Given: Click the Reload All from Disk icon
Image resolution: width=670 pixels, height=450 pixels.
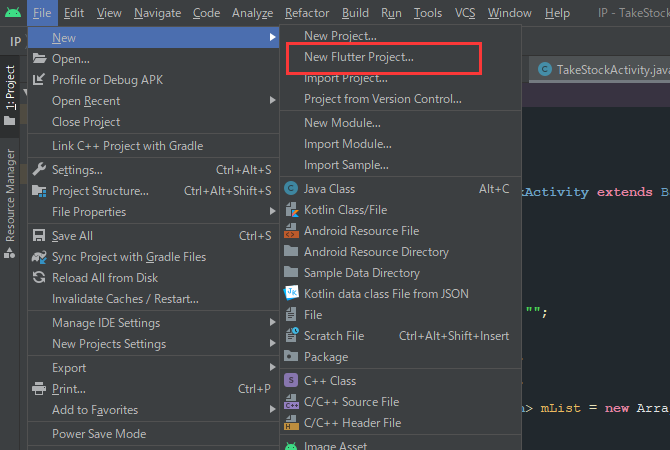Looking at the screenshot, I should (39, 277).
